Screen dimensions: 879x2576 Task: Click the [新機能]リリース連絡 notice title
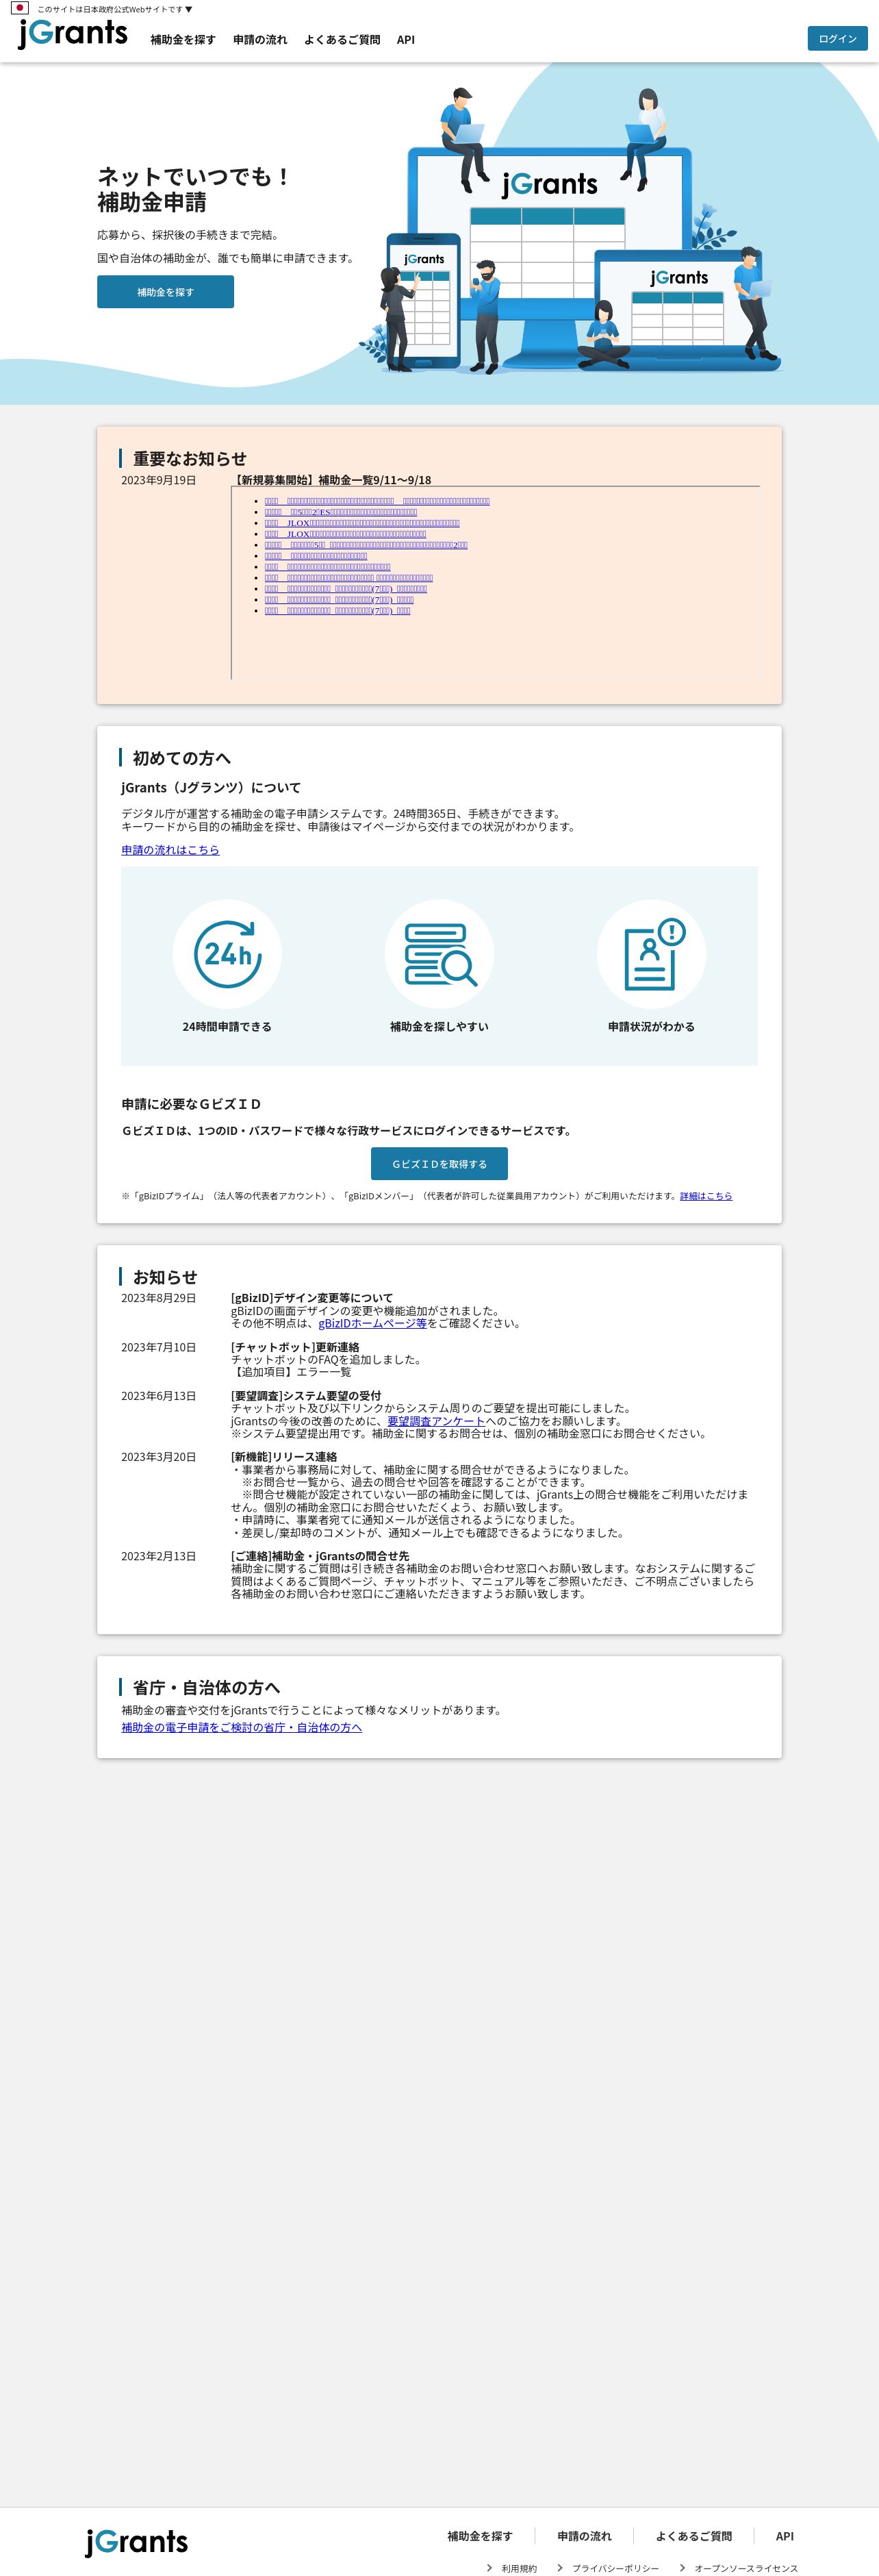point(284,1457)
